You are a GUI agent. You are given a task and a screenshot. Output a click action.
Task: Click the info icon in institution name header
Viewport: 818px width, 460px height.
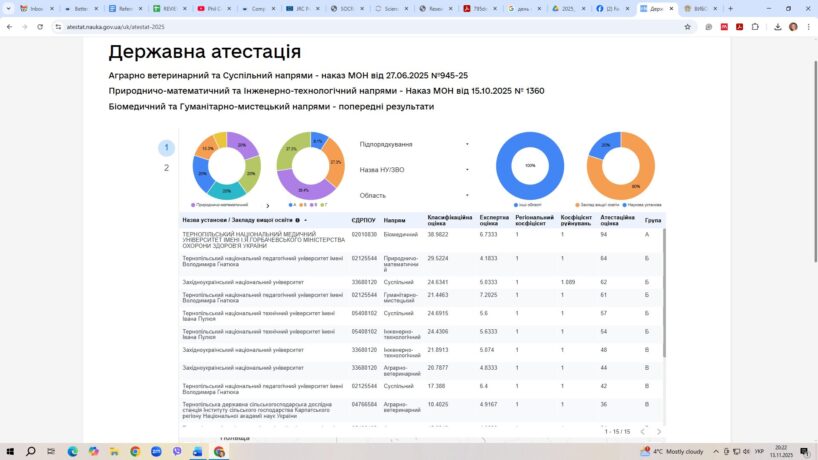click(297, 220)
